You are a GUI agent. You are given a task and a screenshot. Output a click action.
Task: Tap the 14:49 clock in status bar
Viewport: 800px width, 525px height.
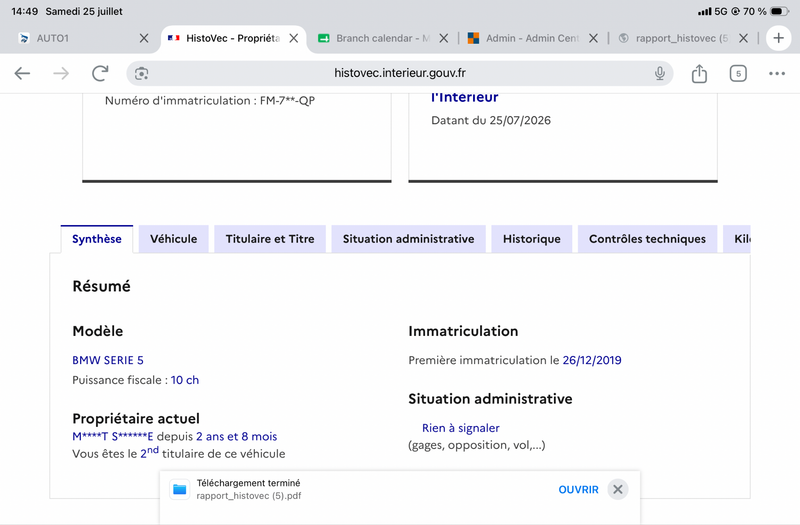click(24, 11)
